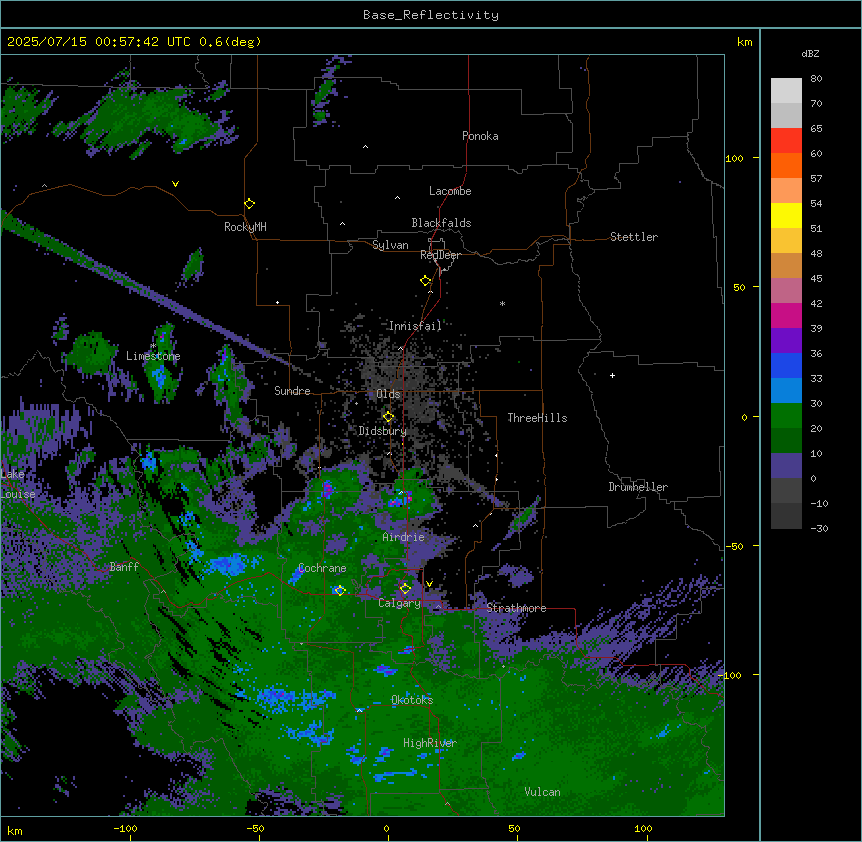This screenshot has width=862, height=842.
Task: Select the Olds label
Action: (x=388, y=394)
